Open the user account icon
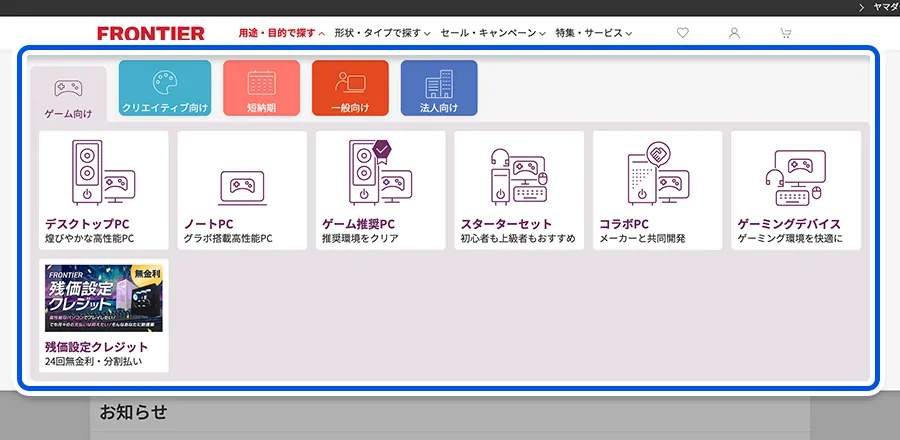 click(x=734, y=33)
